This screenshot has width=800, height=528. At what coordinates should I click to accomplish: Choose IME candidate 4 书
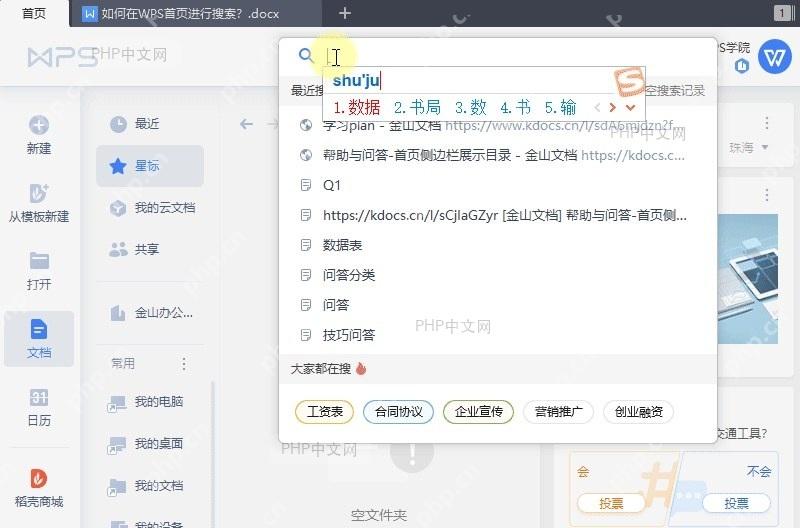[515, 108]
